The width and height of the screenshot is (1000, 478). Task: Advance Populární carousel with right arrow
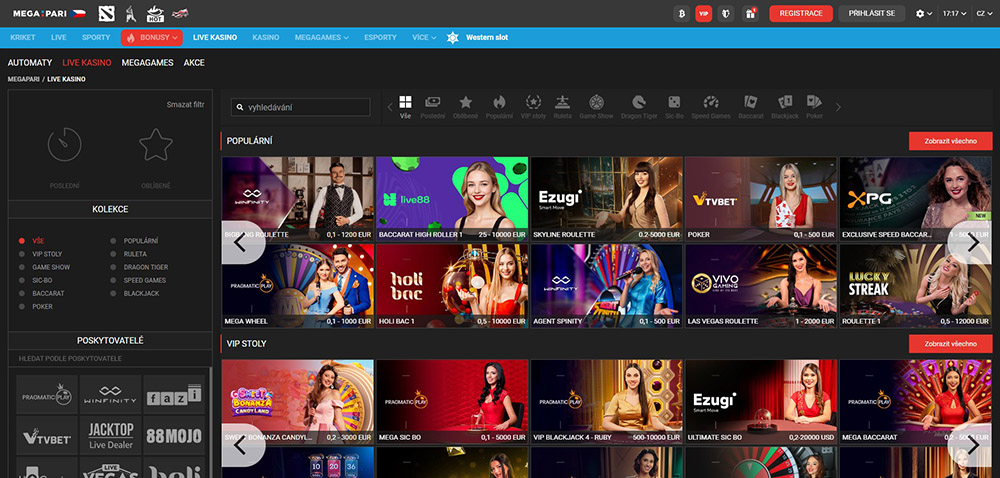pos(973,242)
